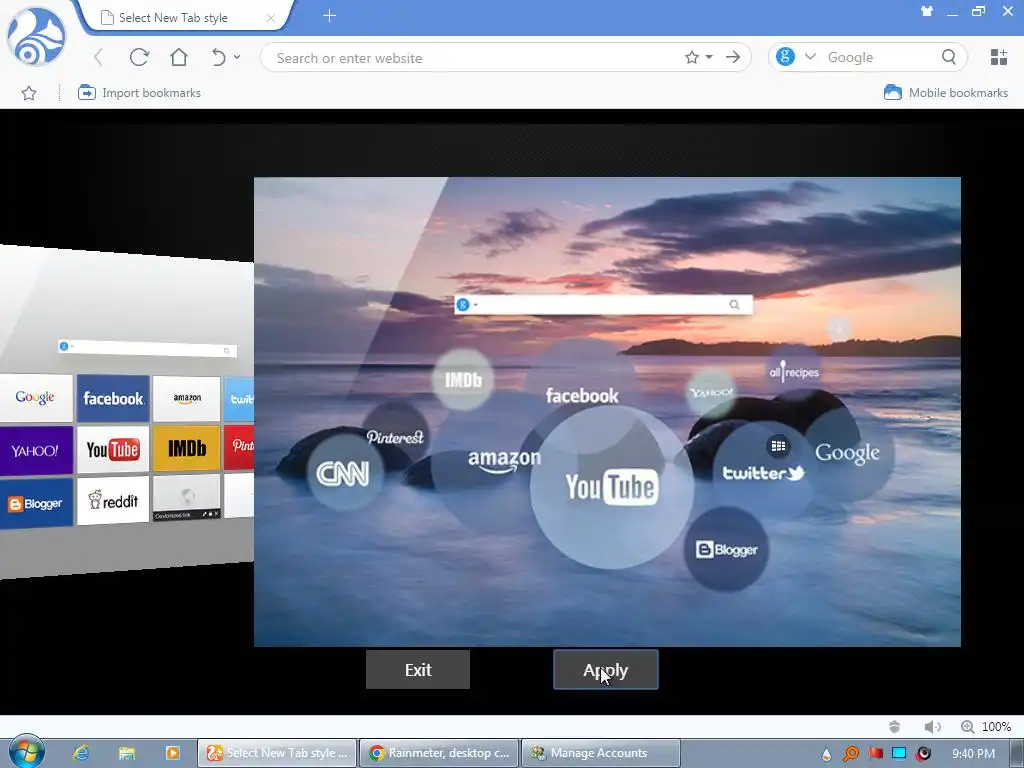
Task: Click the Google search input field
Action: (x=880, y=57)
